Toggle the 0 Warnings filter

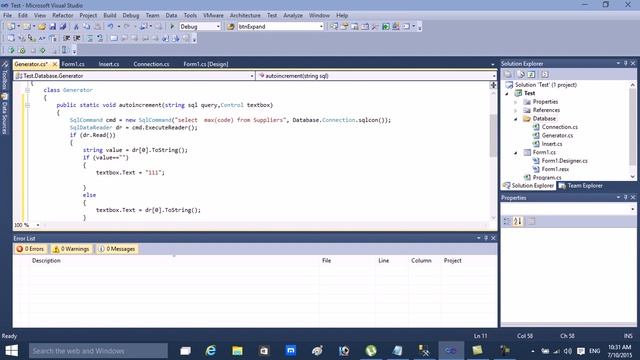(71, 249)
